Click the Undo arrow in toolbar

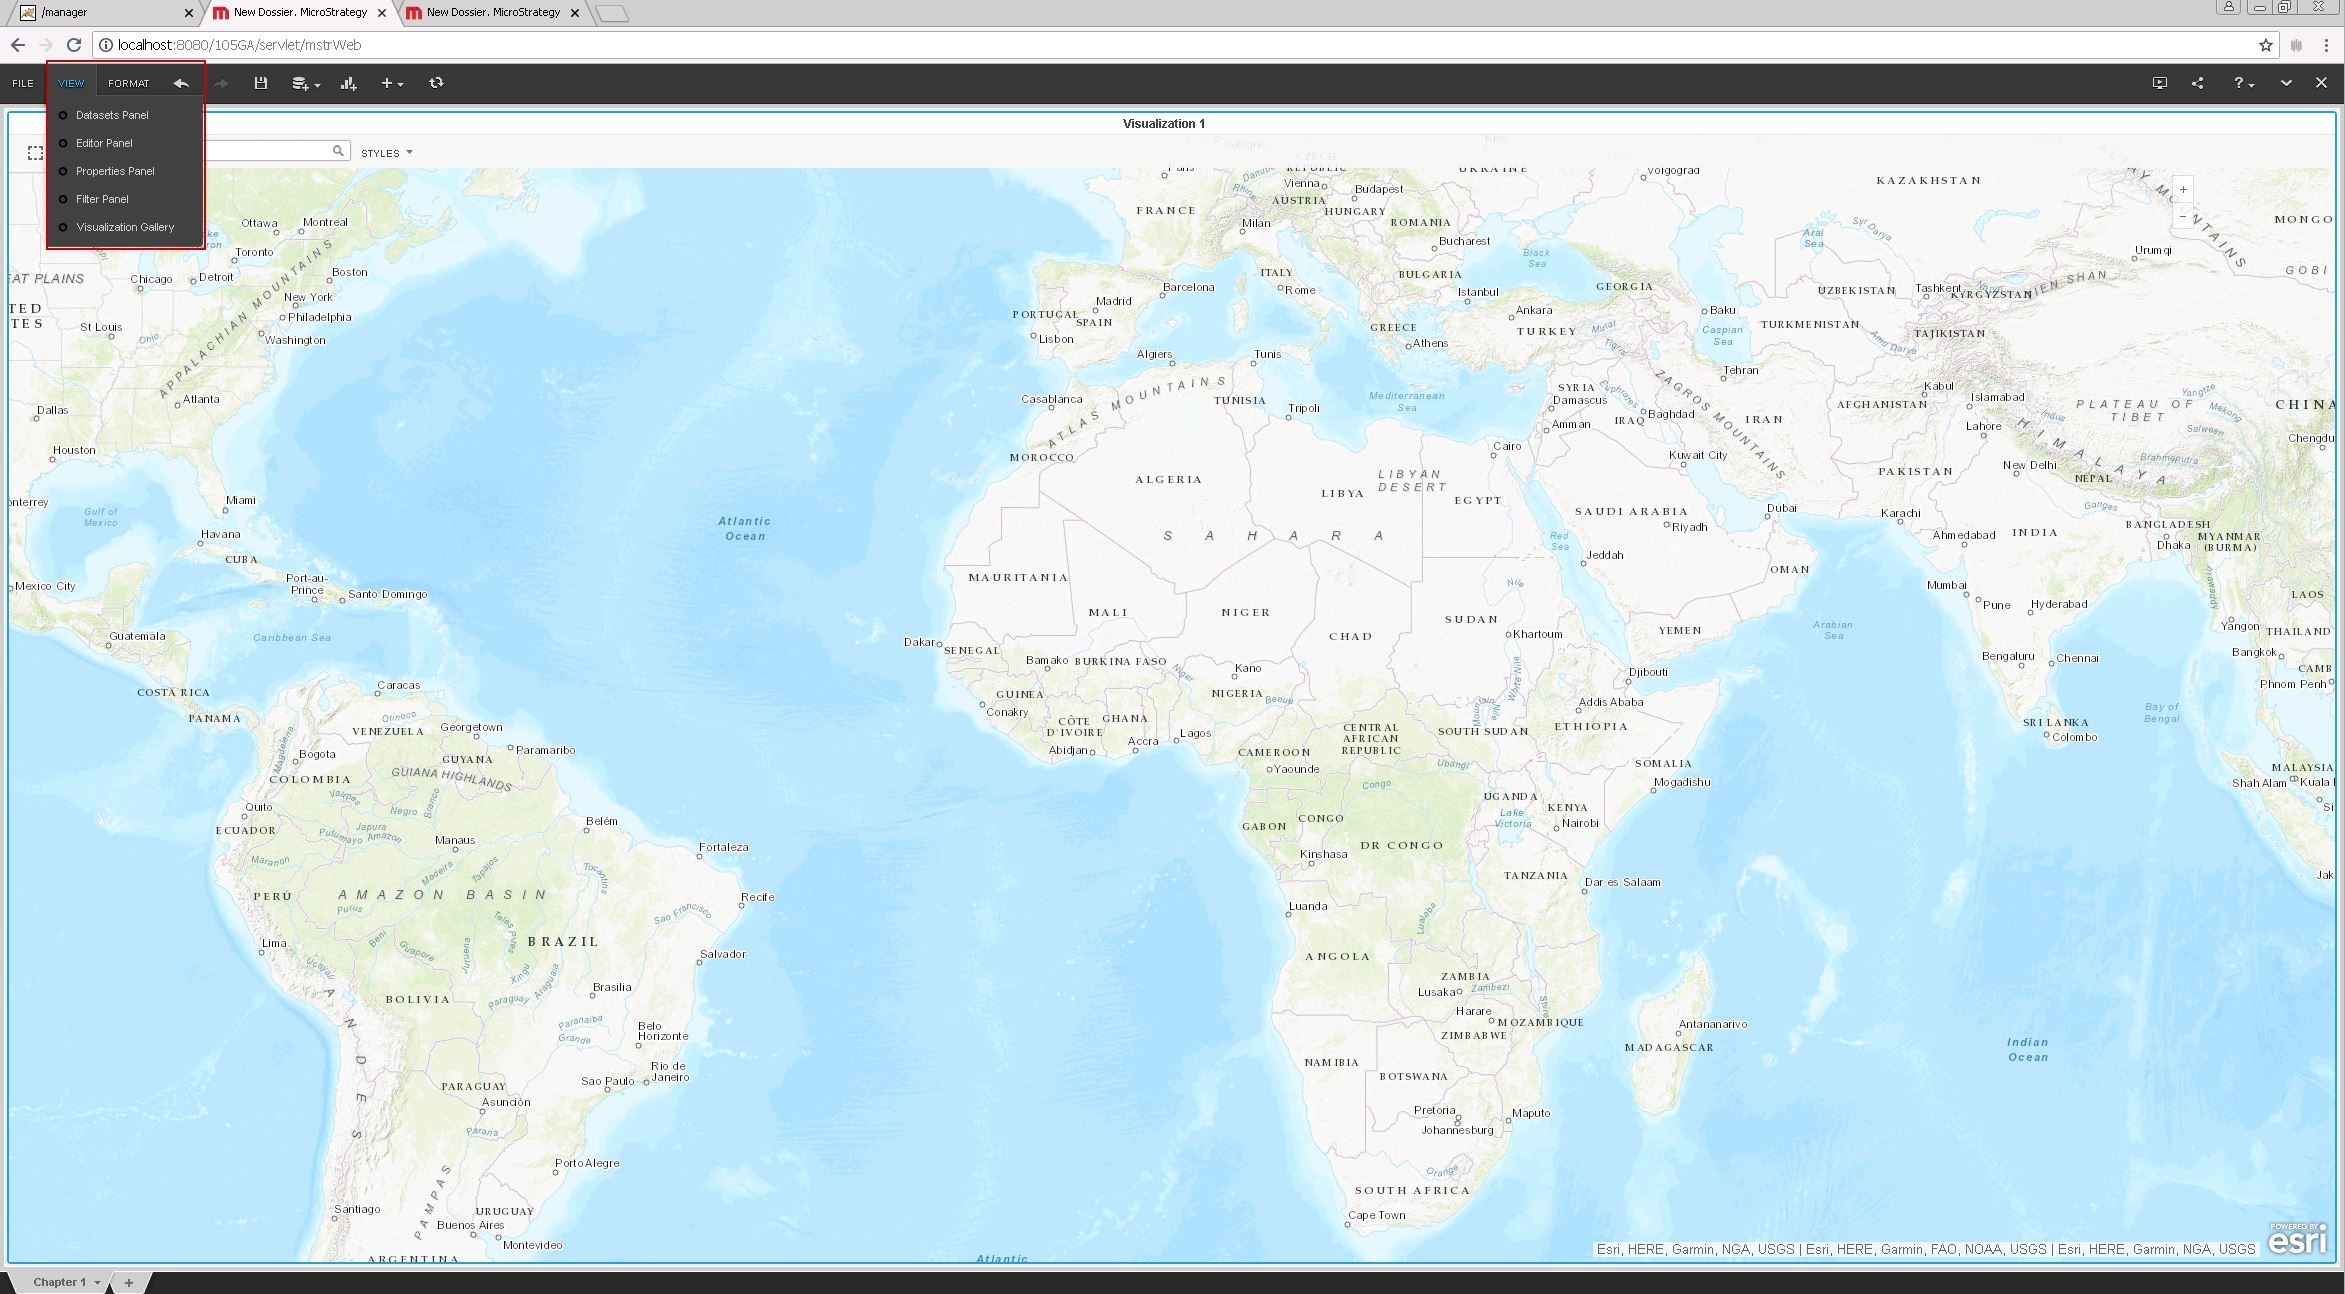[x=181, y=83]
